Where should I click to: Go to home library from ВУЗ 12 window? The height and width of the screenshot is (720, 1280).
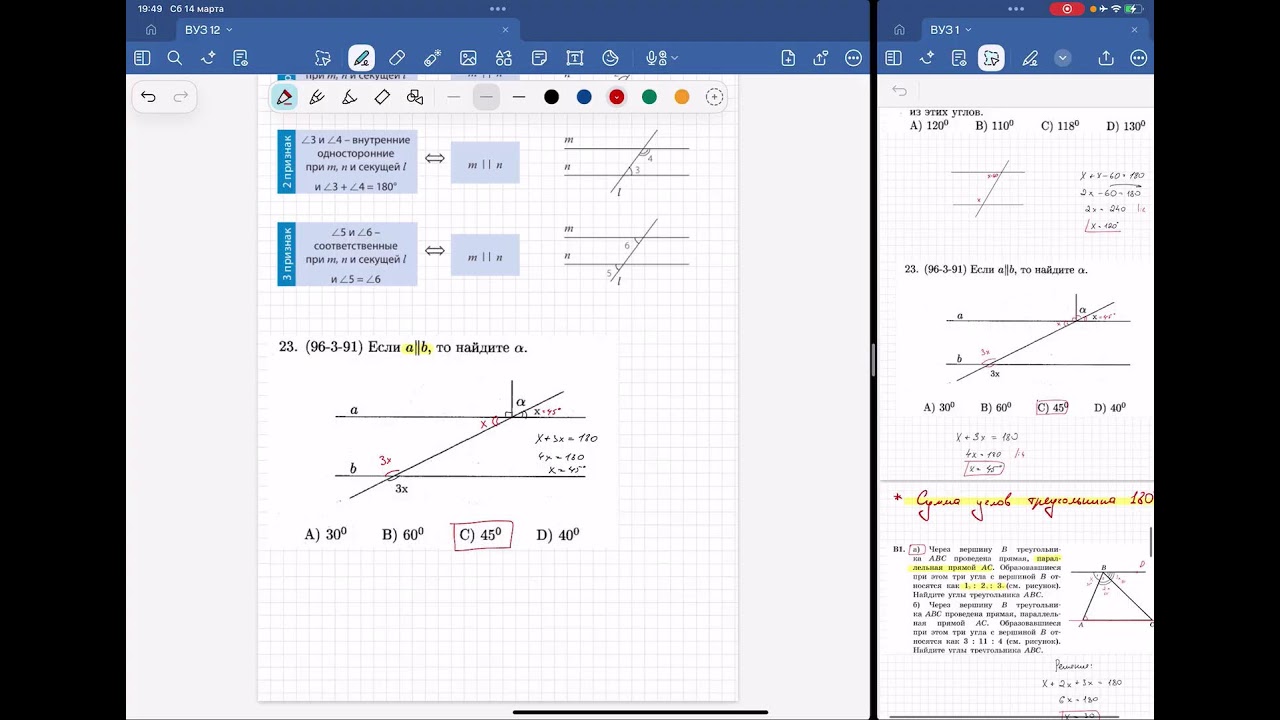tap(151, 30)
